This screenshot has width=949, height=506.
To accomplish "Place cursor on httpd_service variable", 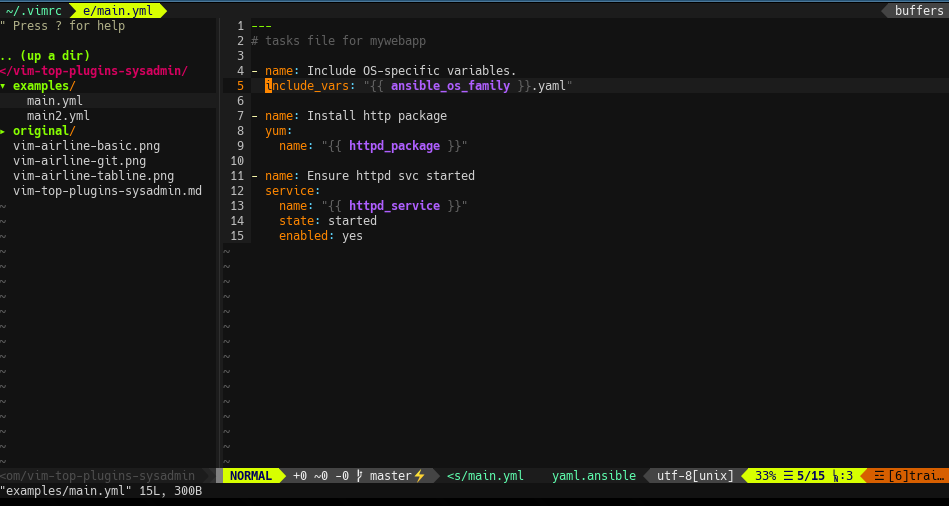I will pos(394,206).
